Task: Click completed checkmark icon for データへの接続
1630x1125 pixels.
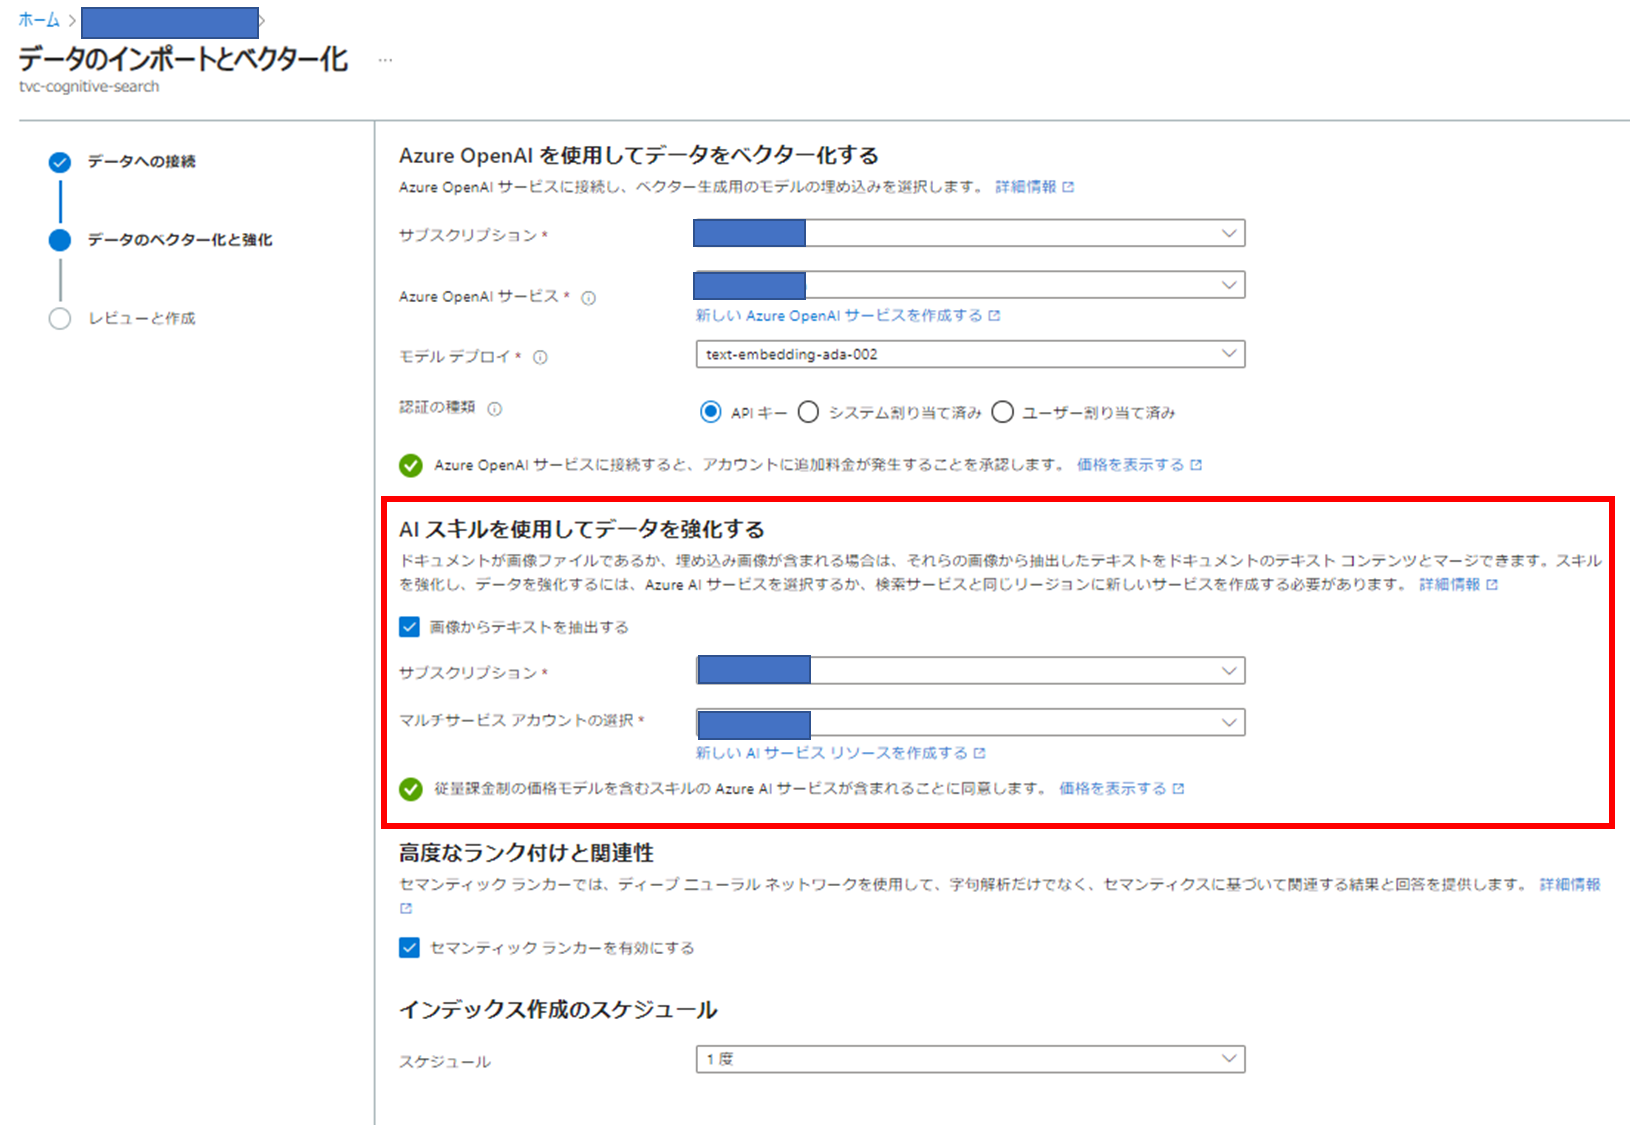Action: coord(60,162)
